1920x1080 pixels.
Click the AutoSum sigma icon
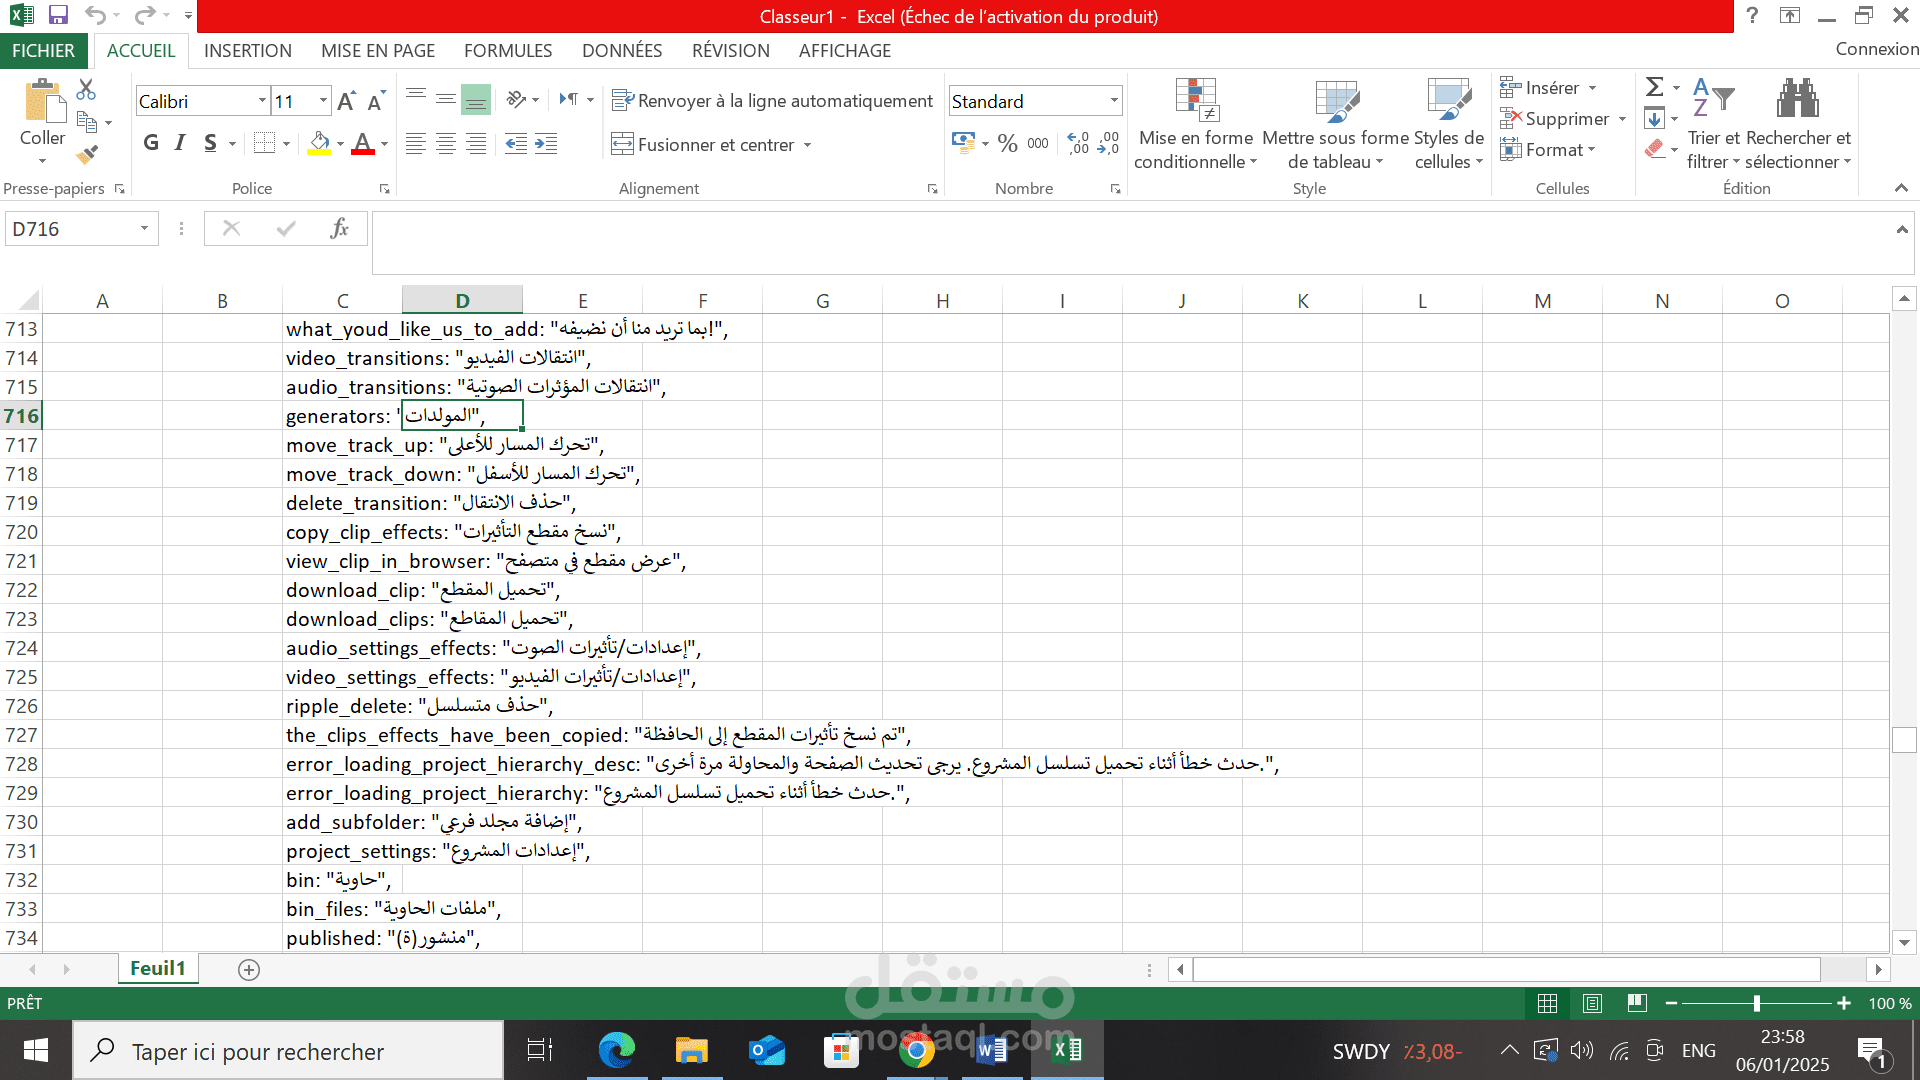(1655, 87)
